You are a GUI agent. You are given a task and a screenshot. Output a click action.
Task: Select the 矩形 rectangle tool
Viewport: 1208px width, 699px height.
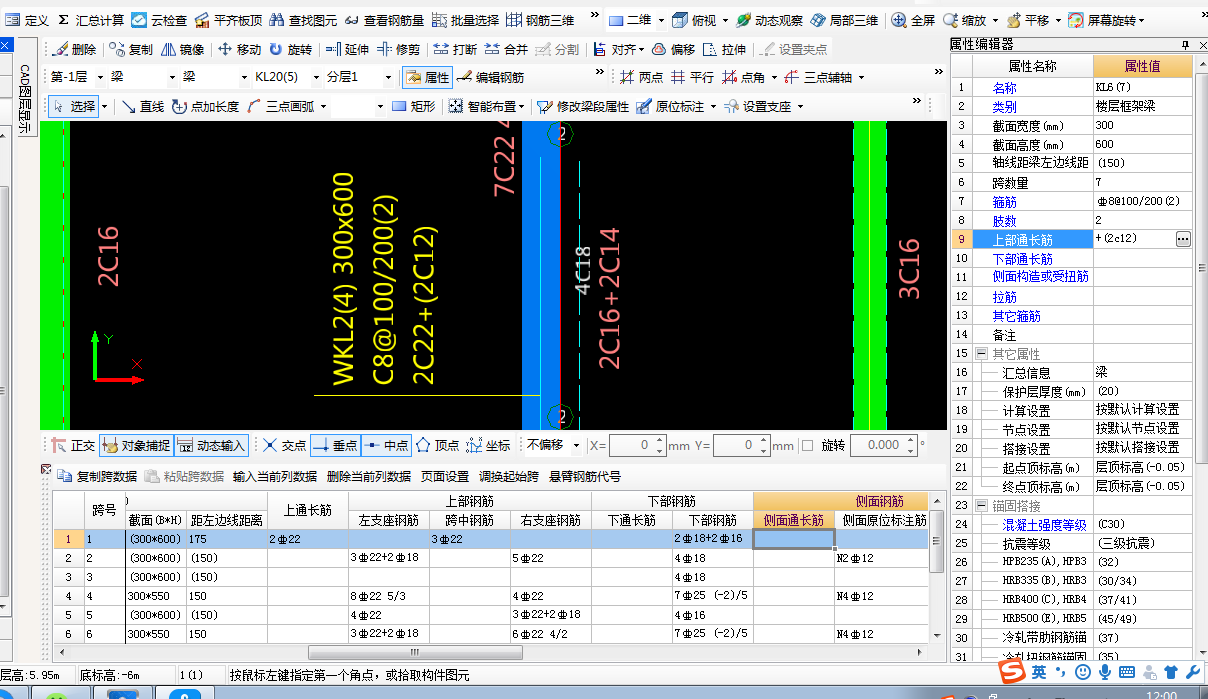[413, 106]
